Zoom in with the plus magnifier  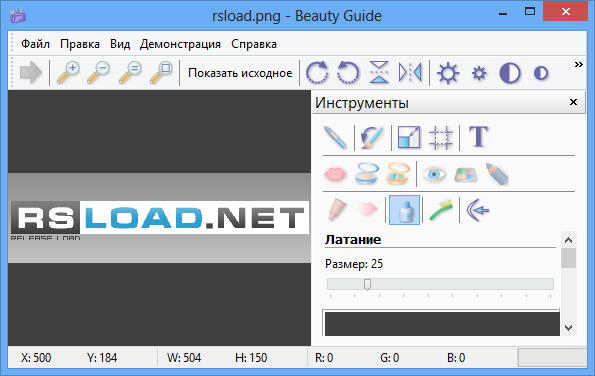point(68,72)
